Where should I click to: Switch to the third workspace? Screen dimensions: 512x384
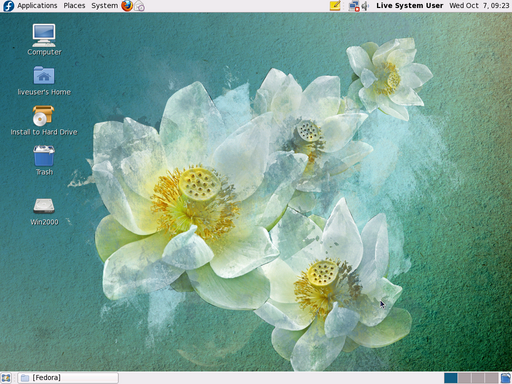pos(478,378)
